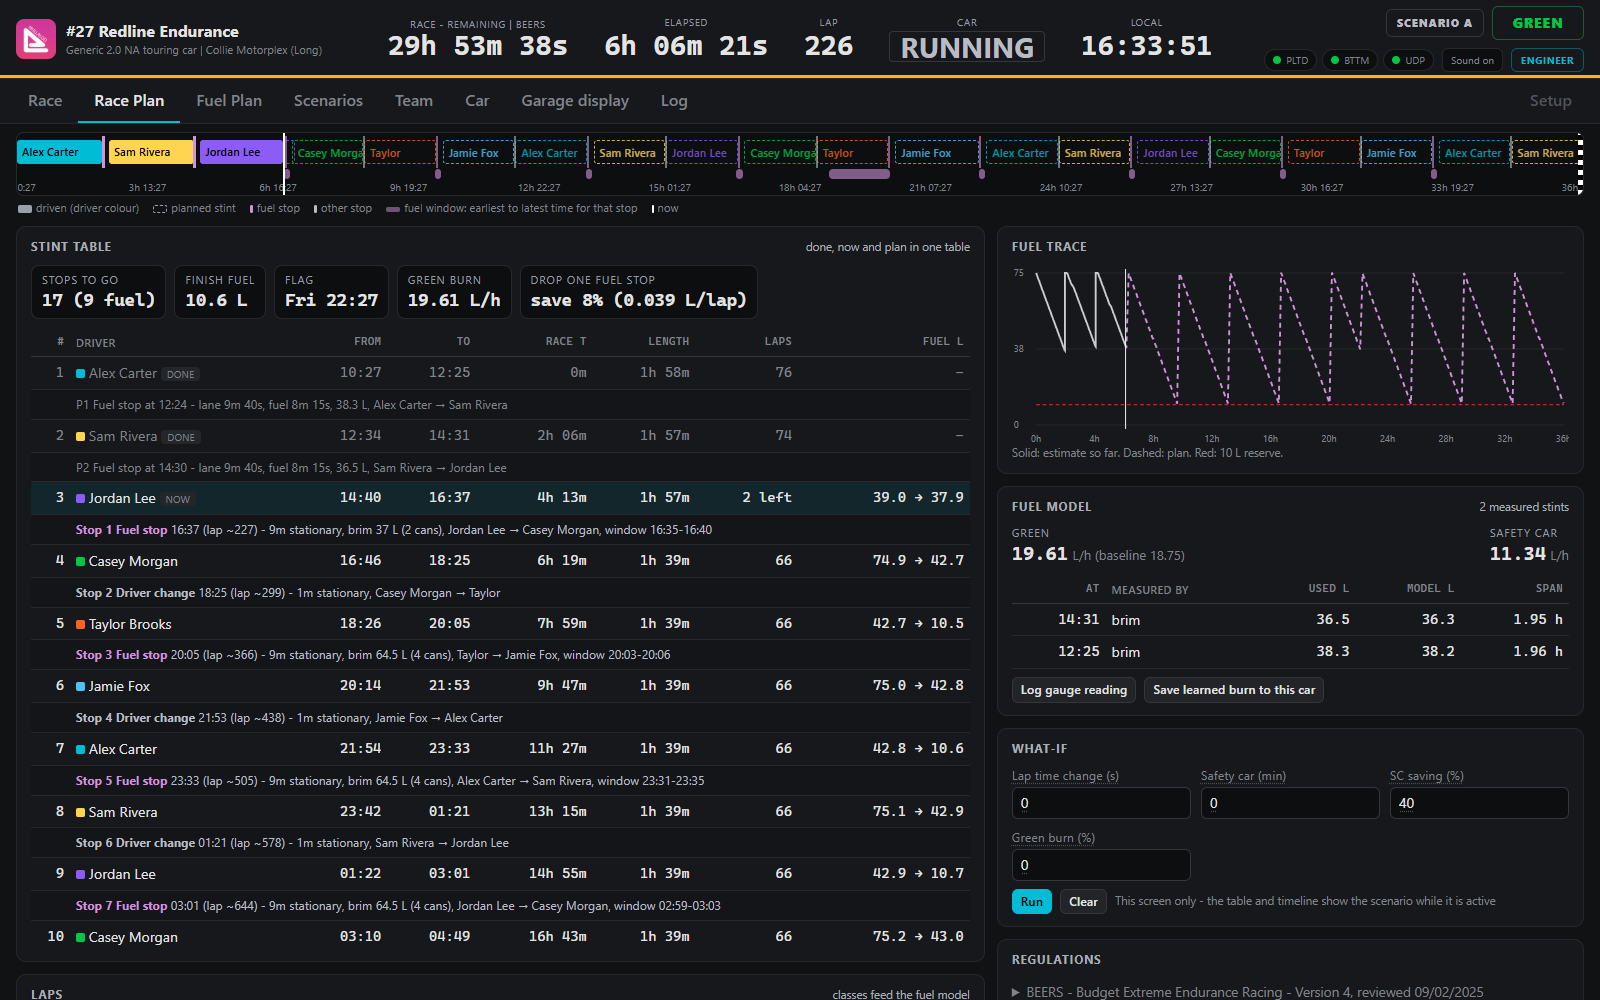Viewport: 1600px width, 1000px height.
Task: Focus the SC saving percent input
Action: (x=1479, y=803)
